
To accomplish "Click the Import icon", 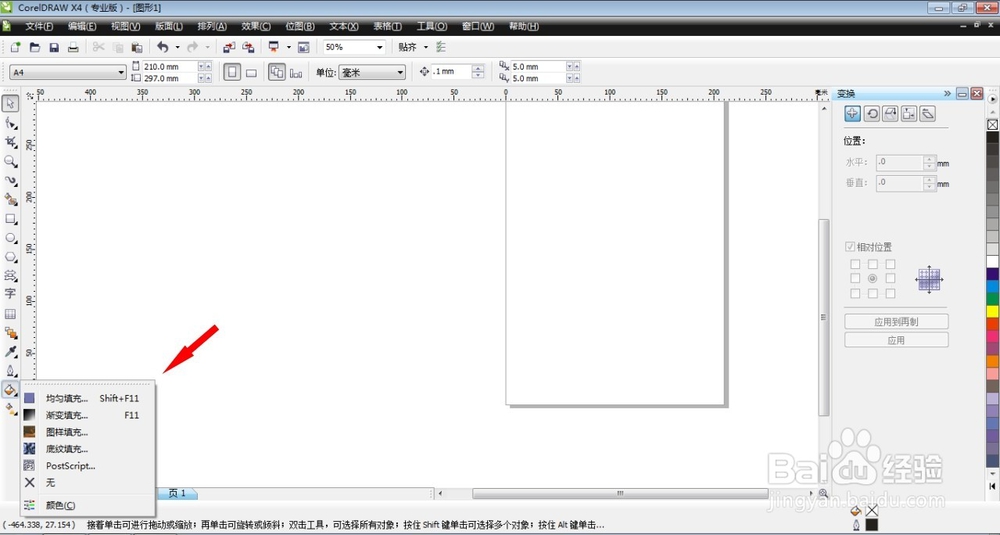I will coord(229,47).
